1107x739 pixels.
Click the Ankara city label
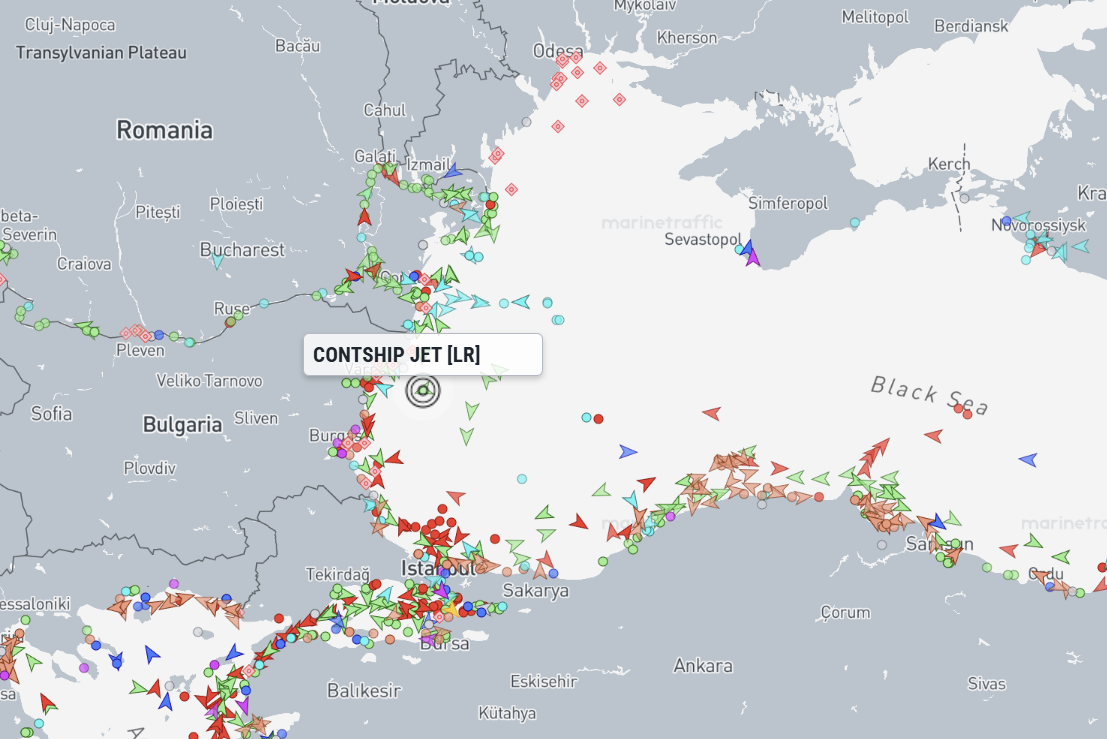pos(703,666)
